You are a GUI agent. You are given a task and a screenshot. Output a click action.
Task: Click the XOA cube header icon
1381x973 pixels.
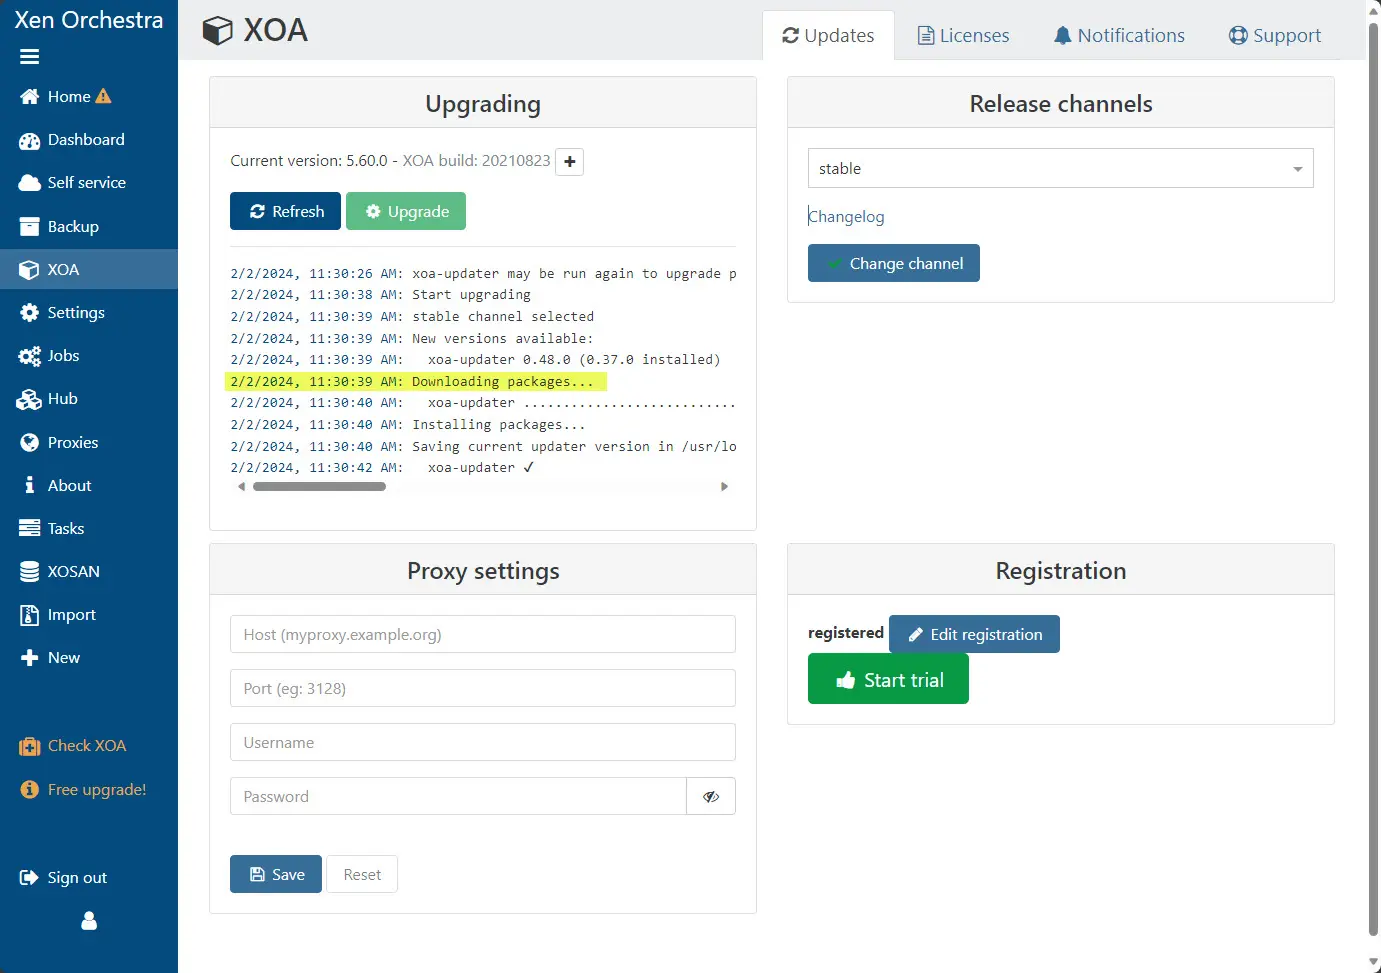(217, 31)
